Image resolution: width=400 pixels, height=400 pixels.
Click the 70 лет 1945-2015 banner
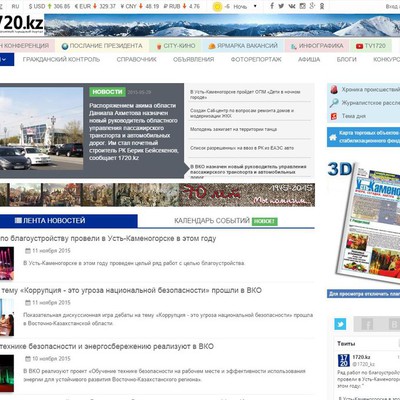click(157, 195)
